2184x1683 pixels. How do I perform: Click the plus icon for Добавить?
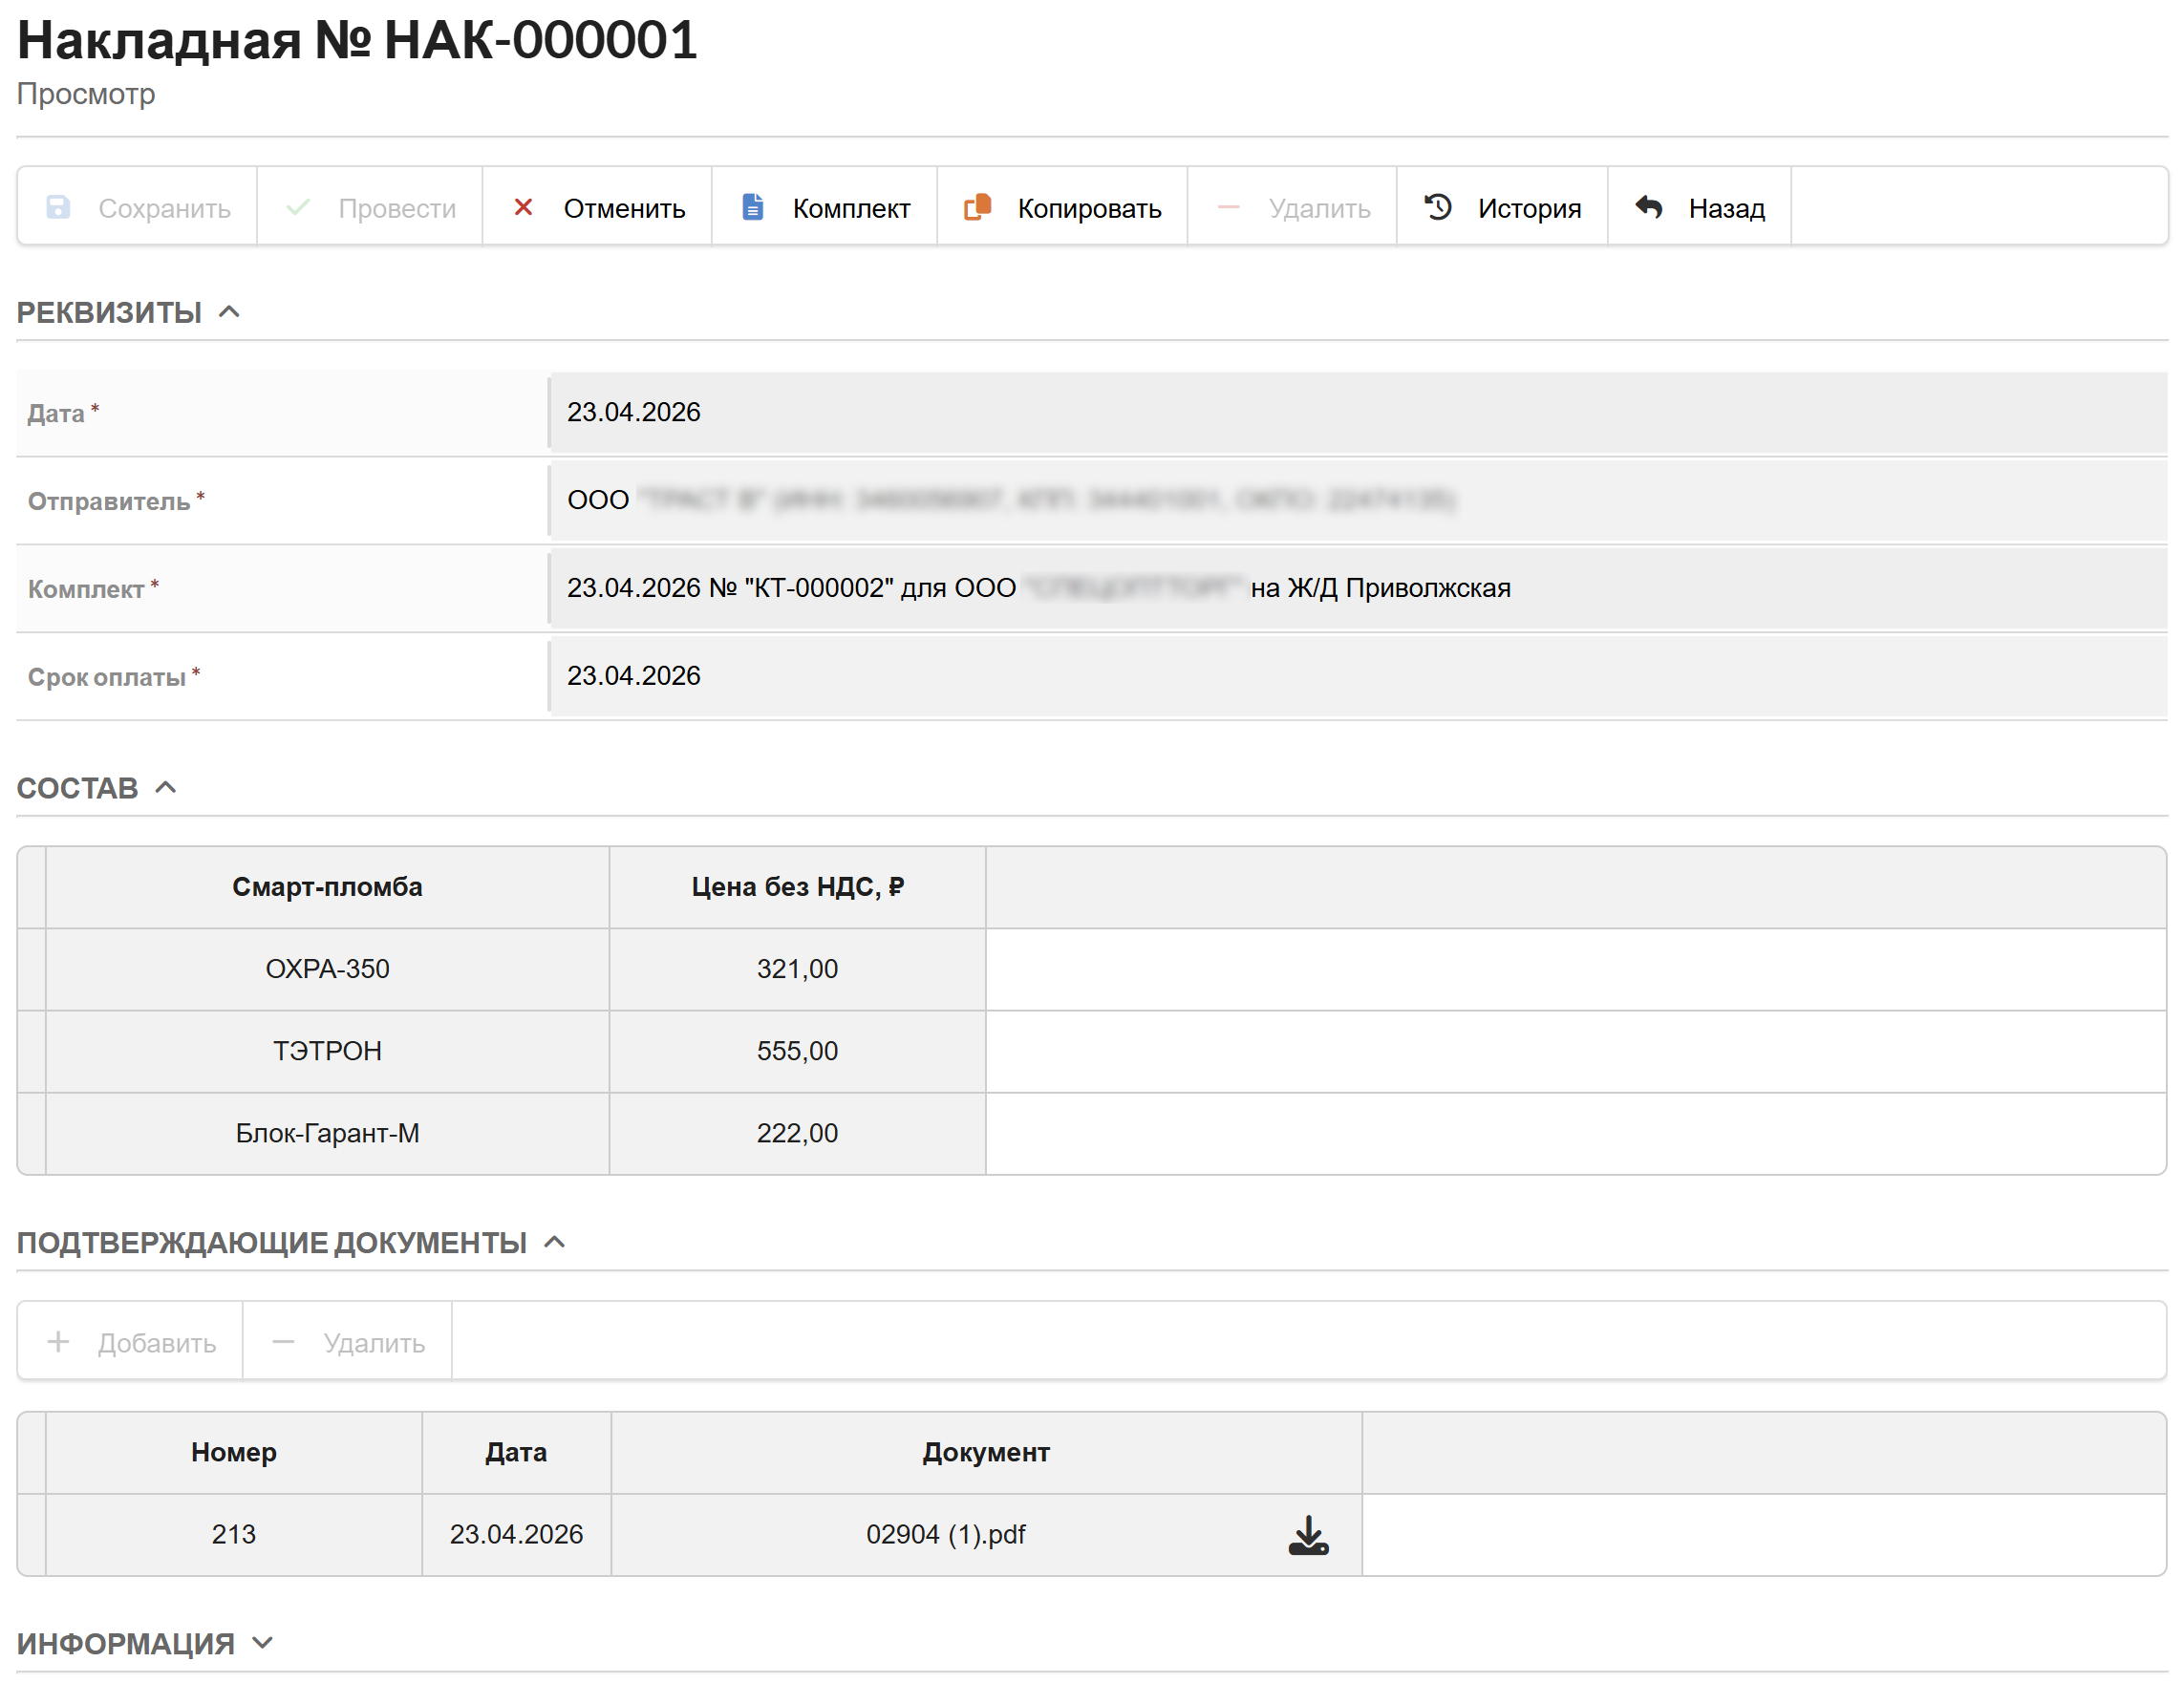coord(58,1342)
